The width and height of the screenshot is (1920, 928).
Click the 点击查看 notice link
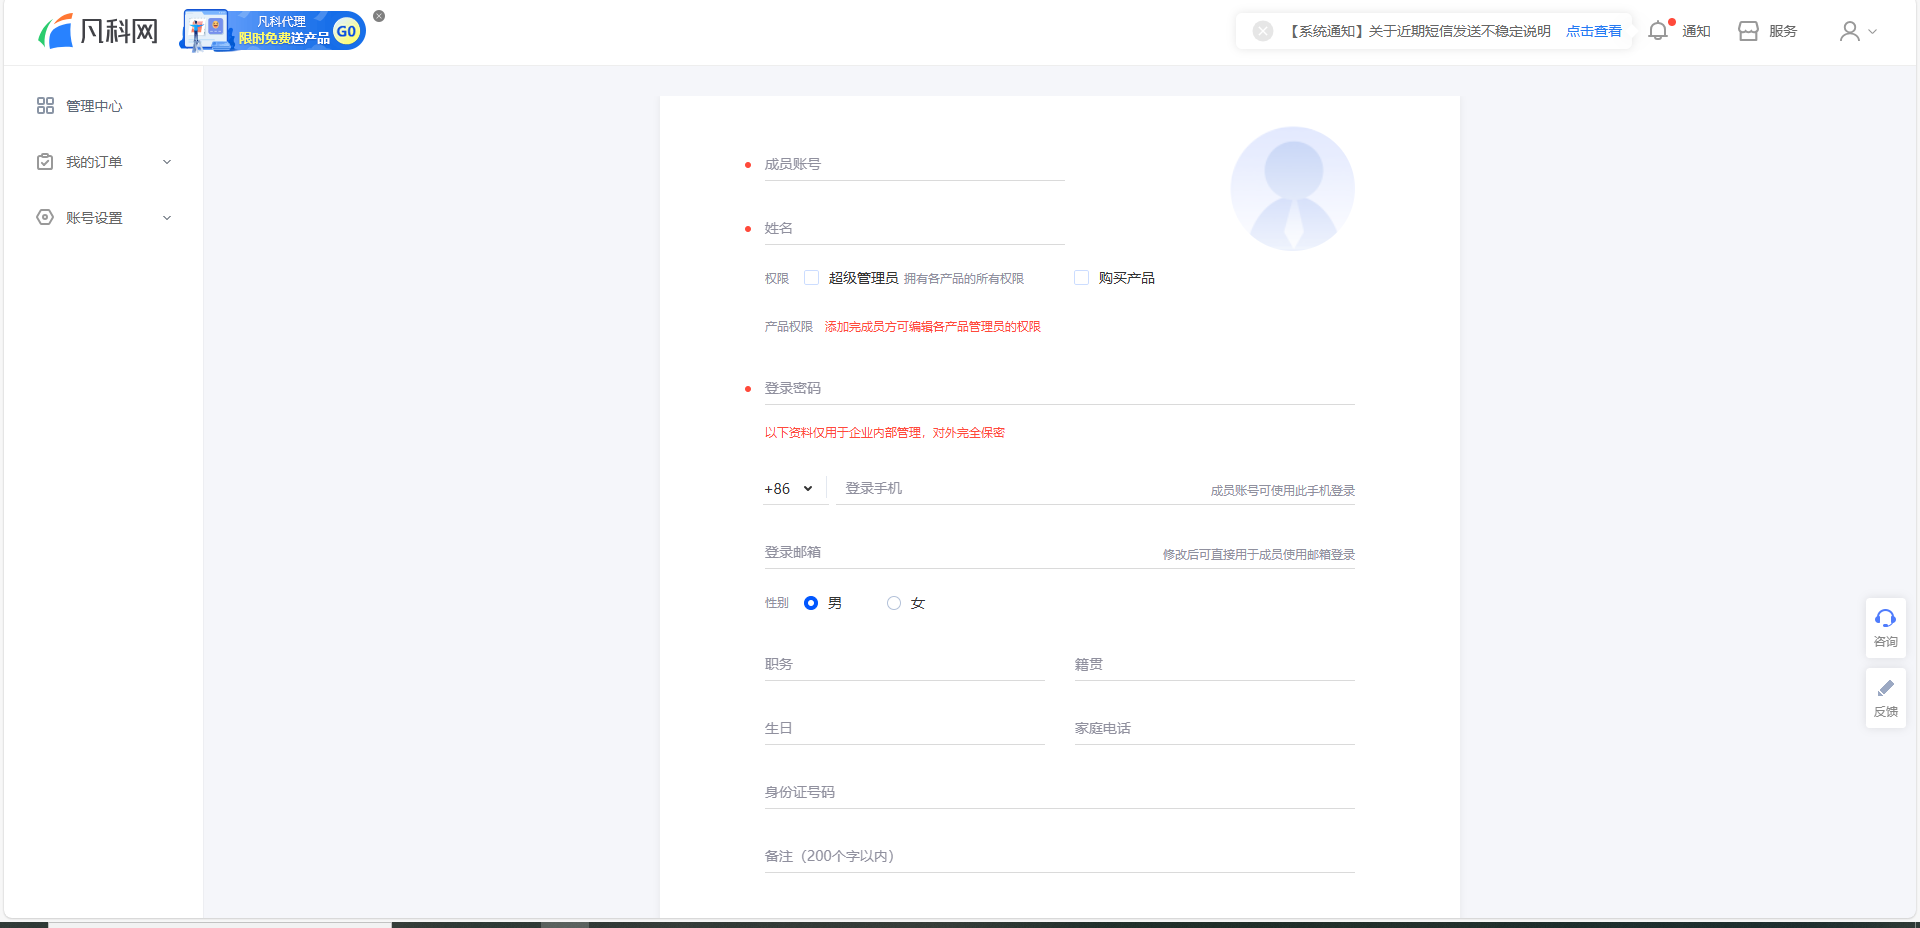[1594, 31]
